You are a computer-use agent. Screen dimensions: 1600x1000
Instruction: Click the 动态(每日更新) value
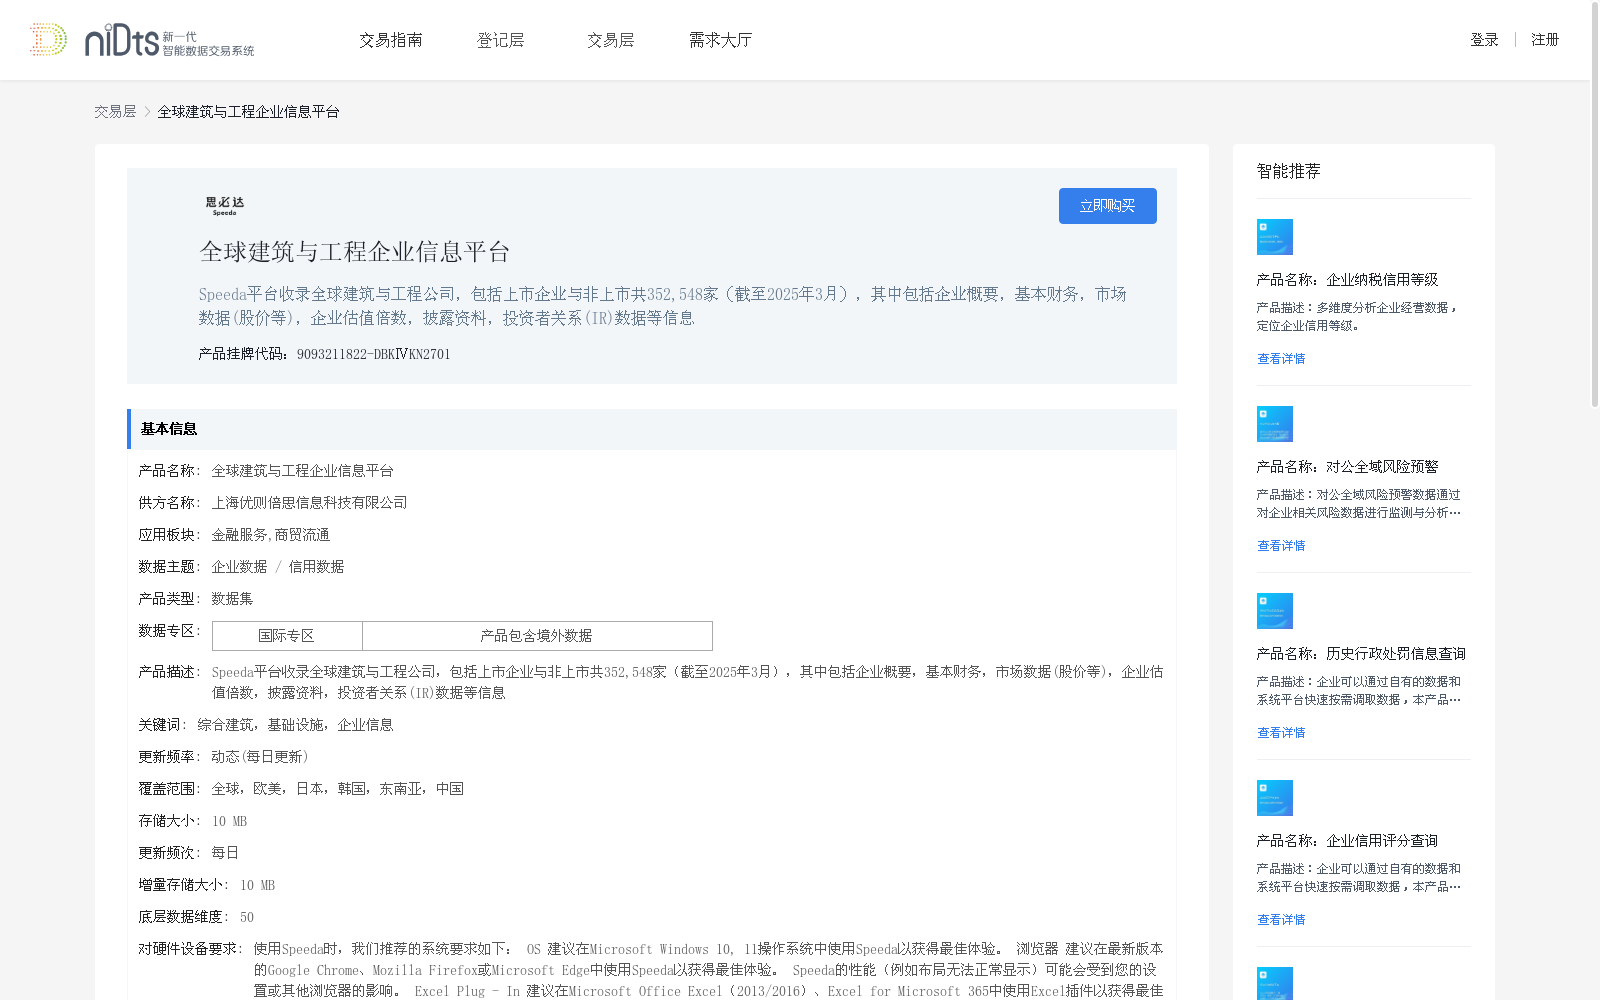260,757
